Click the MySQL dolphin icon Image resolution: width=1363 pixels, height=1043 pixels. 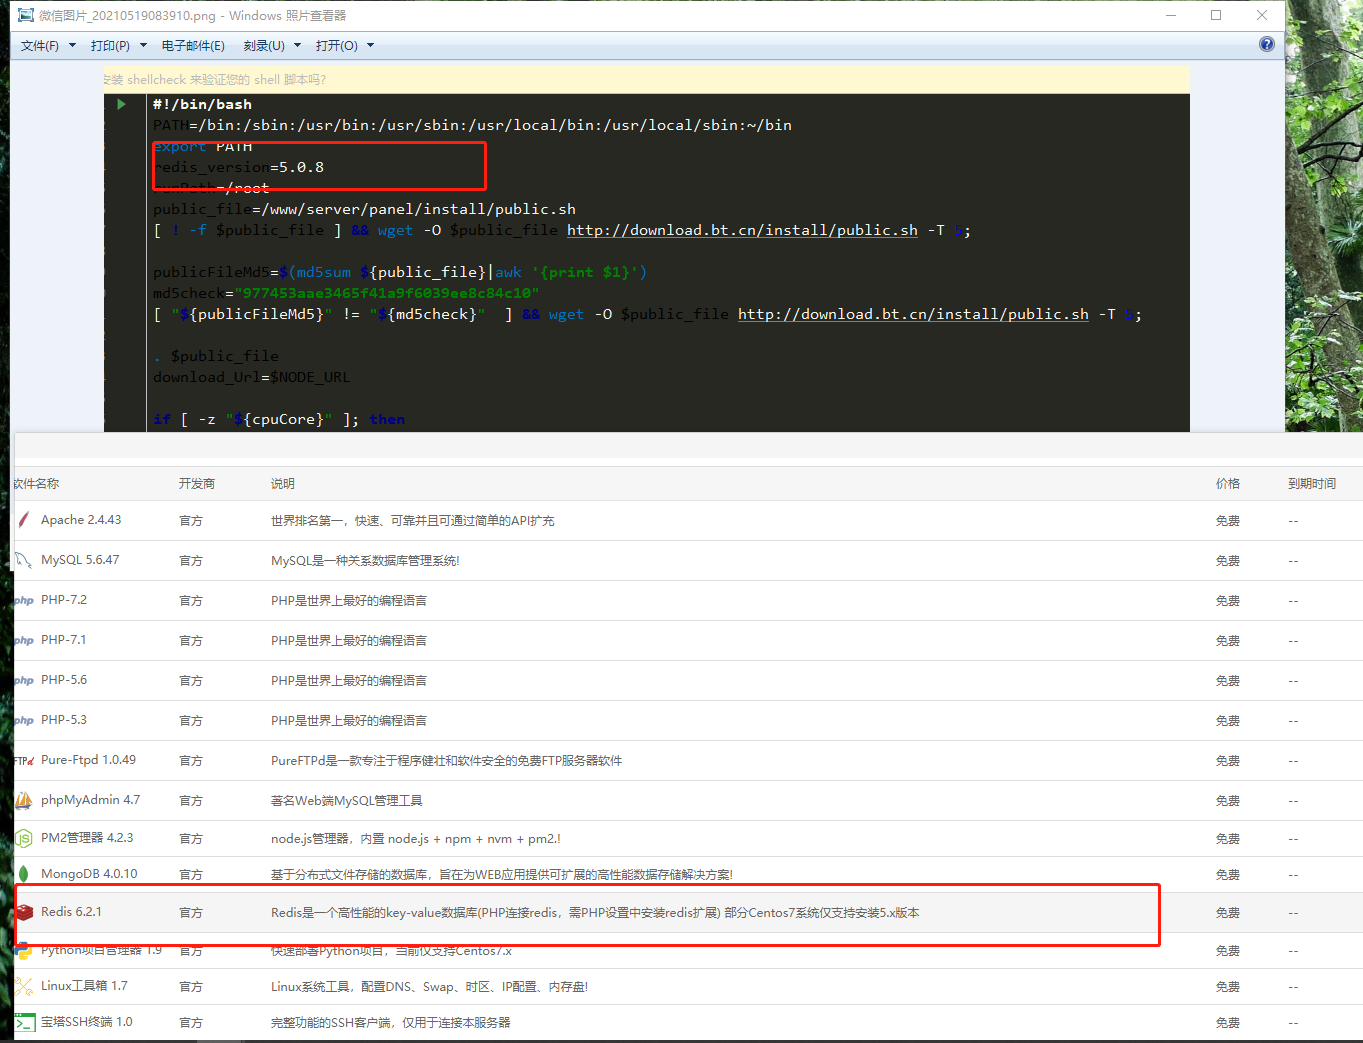pyautogui.click(x=23, y=560)
